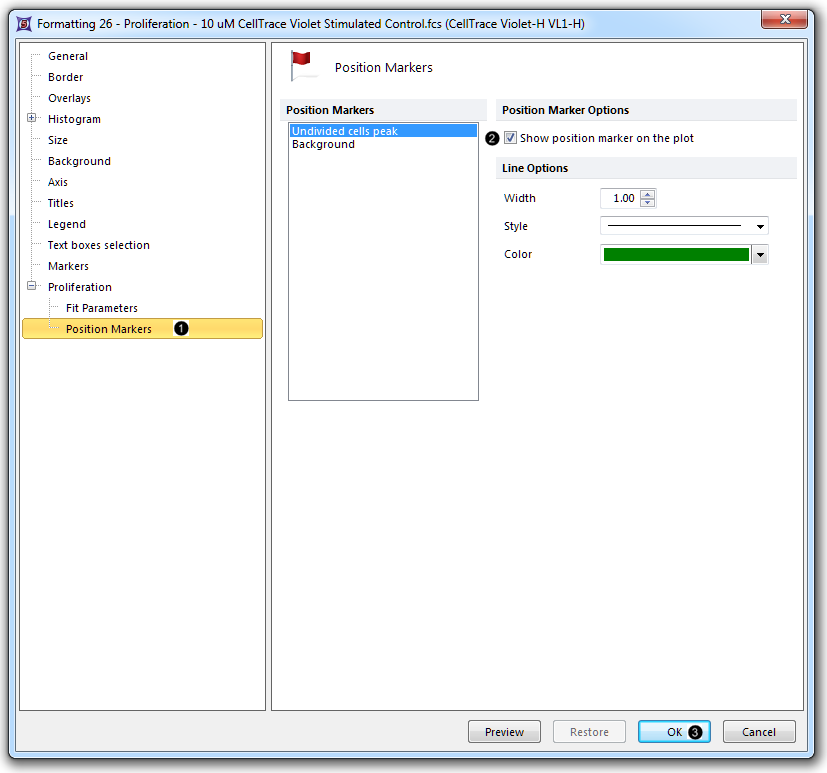This screenshot has width=827, height=773.
Task: Click the Width value input field
Action: (620, 198)
